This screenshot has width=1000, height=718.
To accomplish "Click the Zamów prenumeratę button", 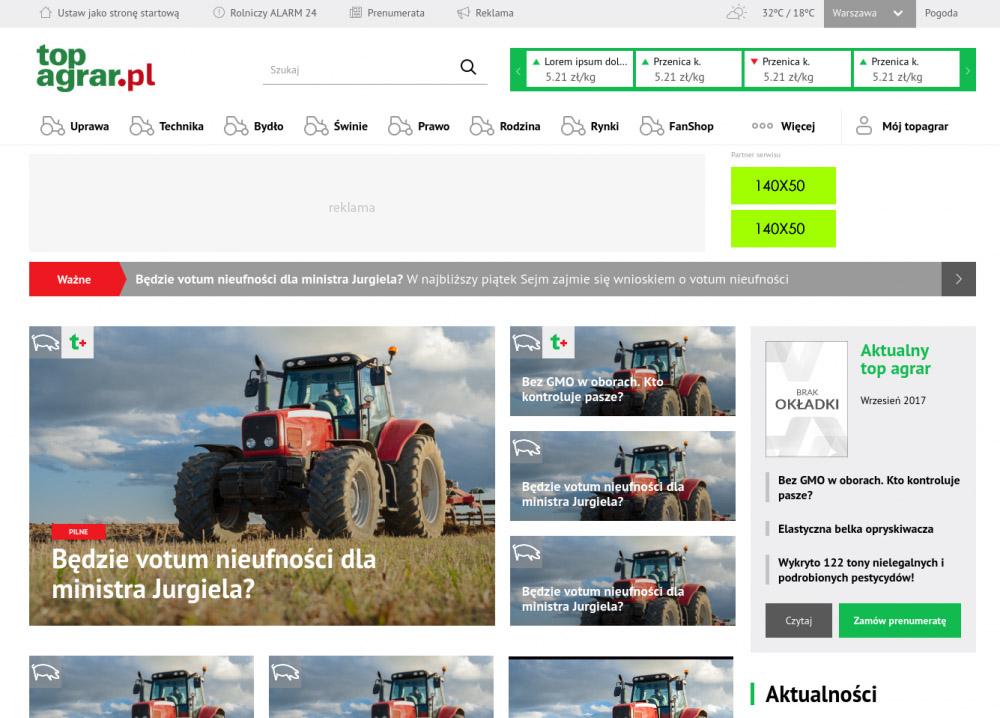I will 899,620.
